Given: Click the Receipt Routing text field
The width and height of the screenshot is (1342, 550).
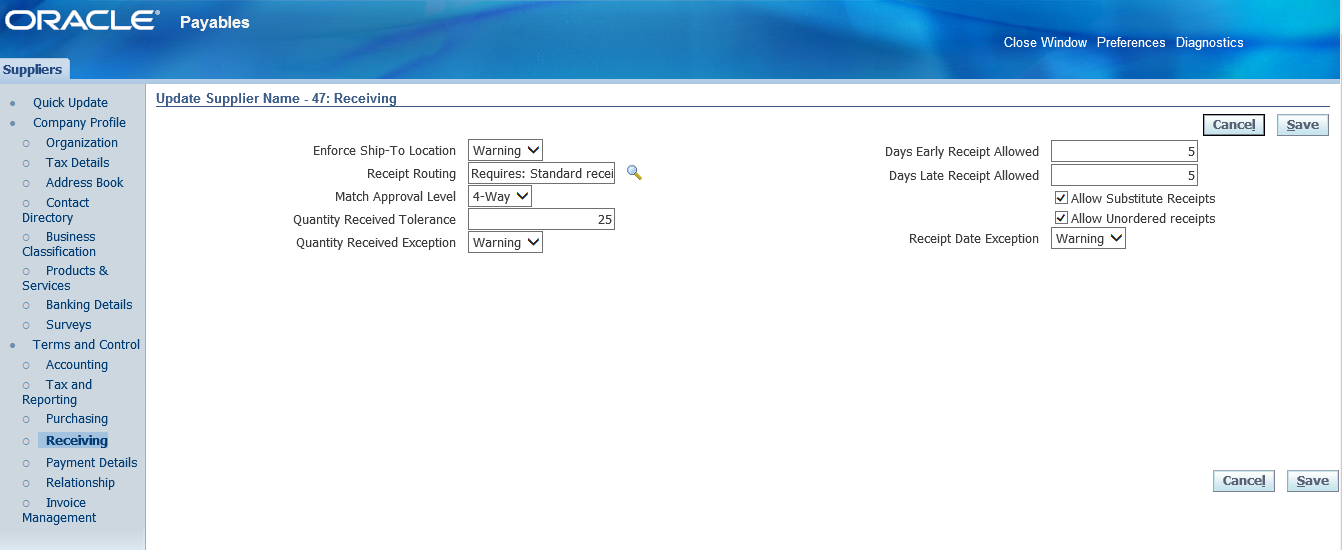Looking at the screenshot, I should click(x=541, y=173).
